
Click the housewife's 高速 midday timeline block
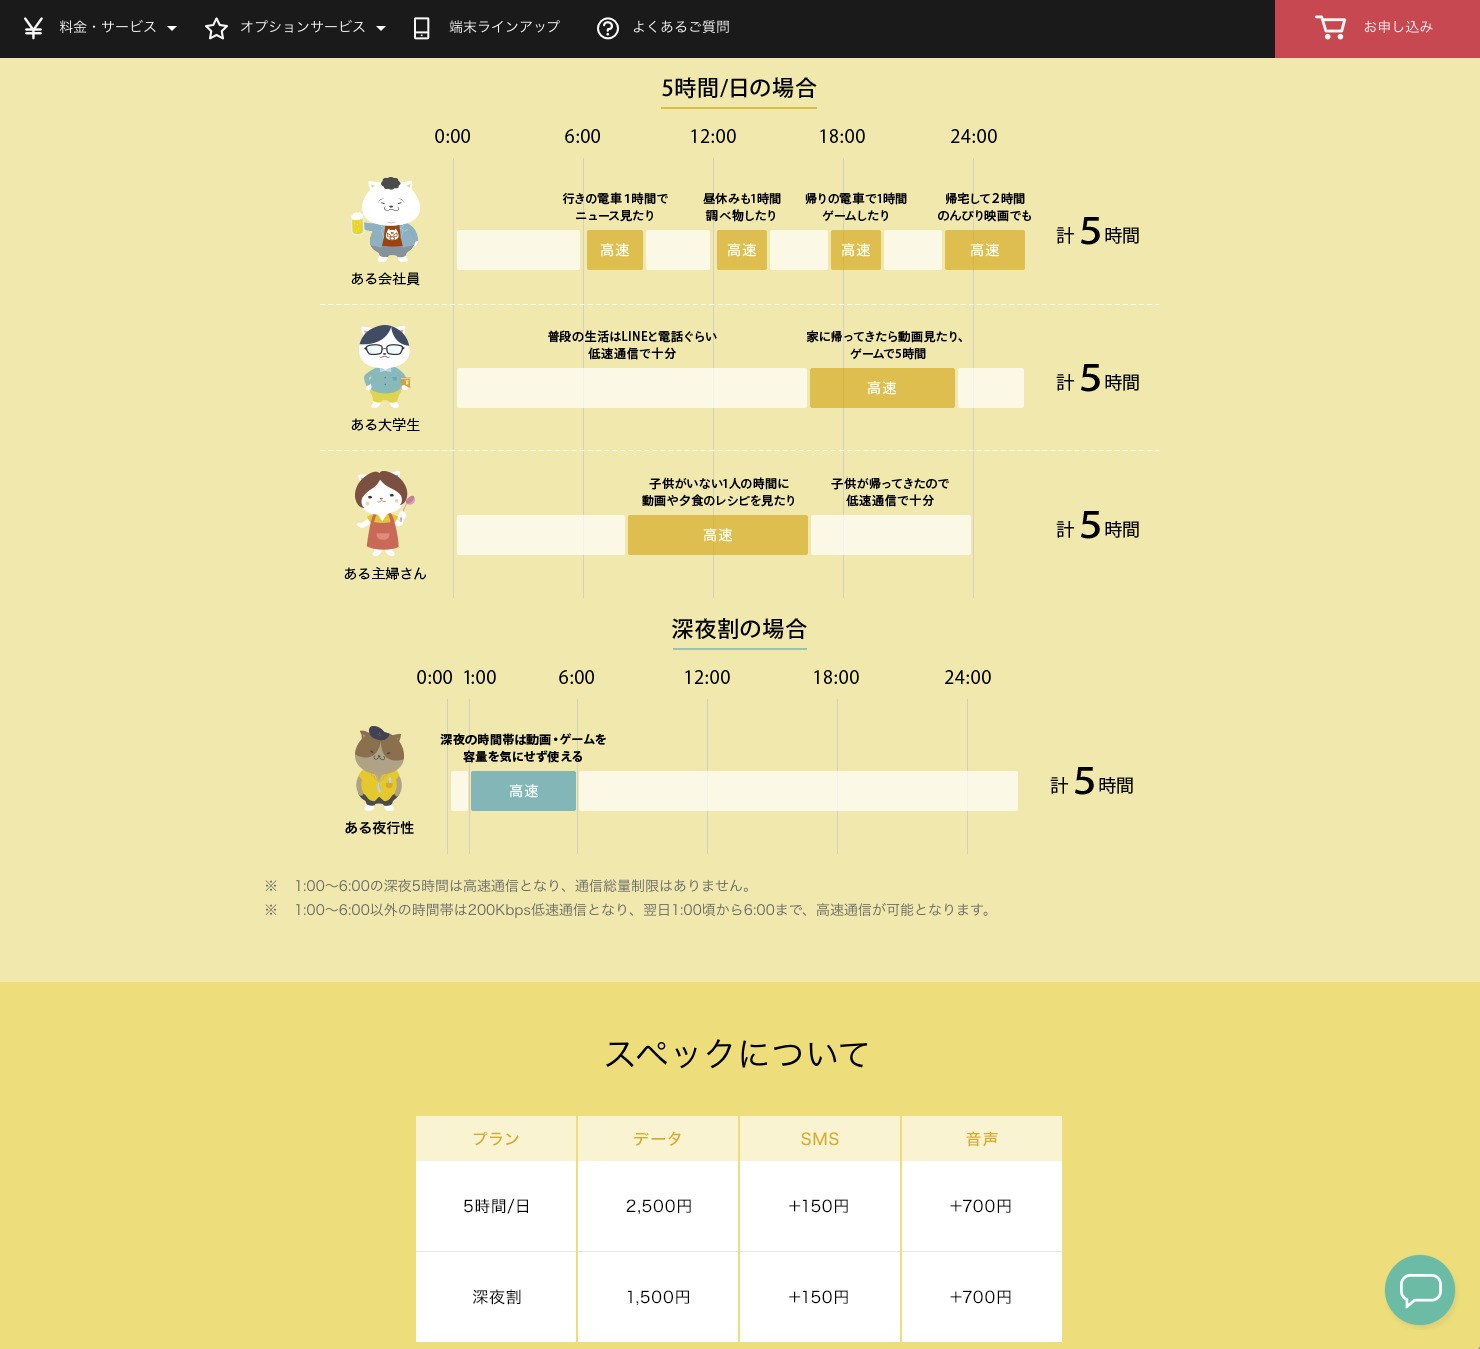click(x=717, y=535)
